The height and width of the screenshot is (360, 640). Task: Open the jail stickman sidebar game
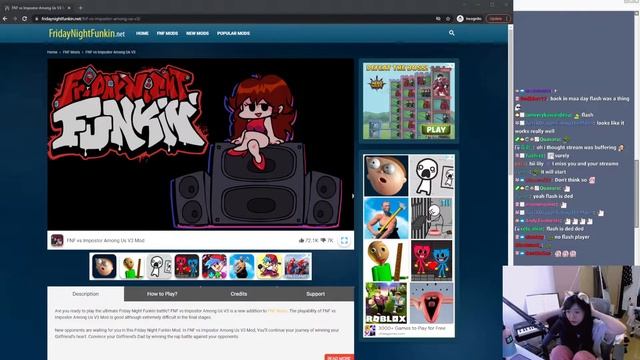pos(432,218)
